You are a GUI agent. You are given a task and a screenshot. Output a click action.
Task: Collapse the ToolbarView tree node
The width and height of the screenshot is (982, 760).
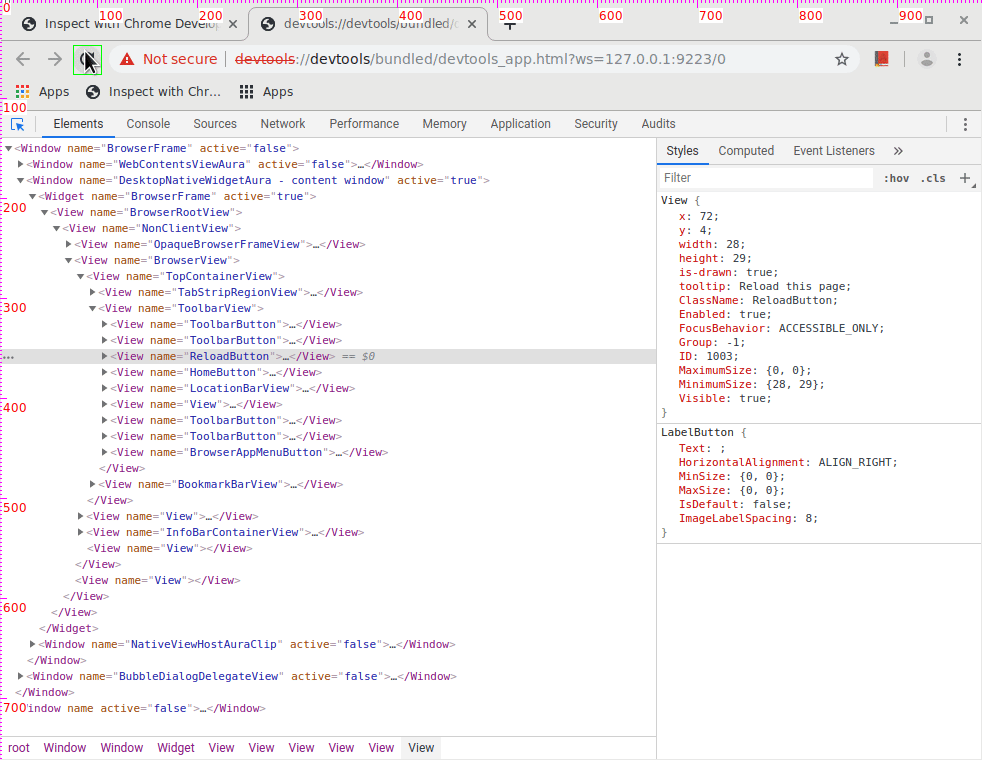pos(93,308)
